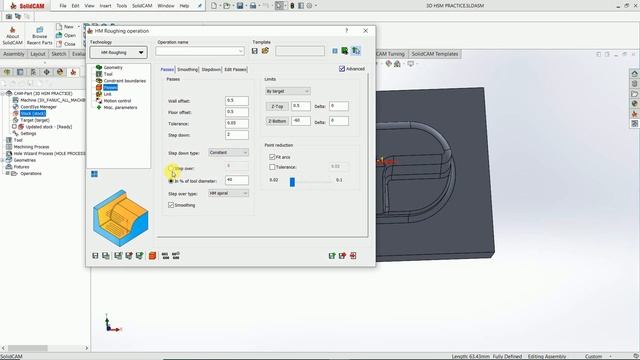Click the Save icon in the SolidWorks top toolbar
640x360 pixels.
click(x=240, y=6)
